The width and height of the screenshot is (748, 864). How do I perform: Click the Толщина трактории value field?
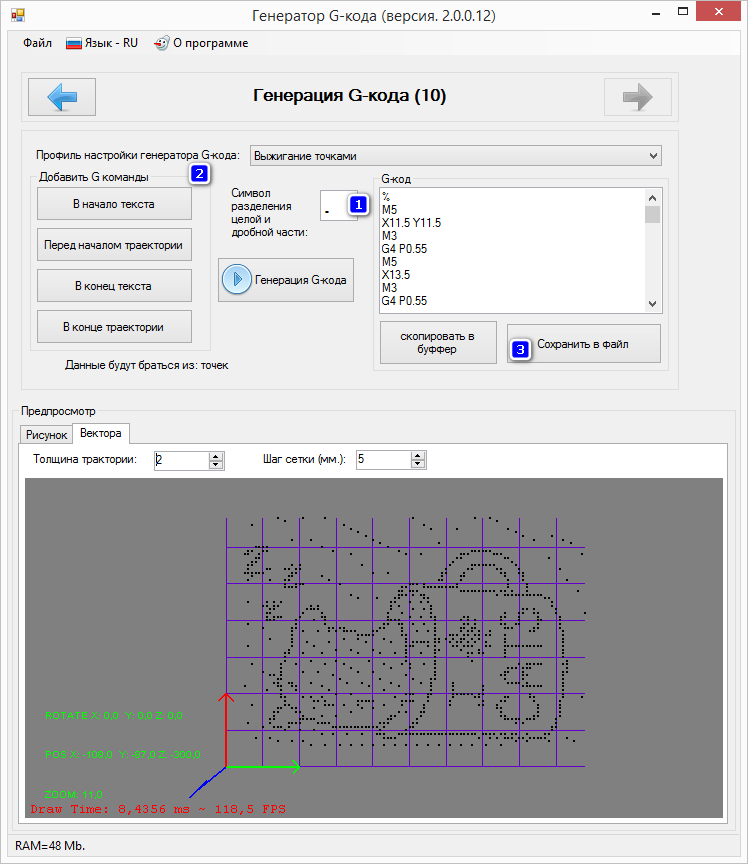tap(182, 460)
